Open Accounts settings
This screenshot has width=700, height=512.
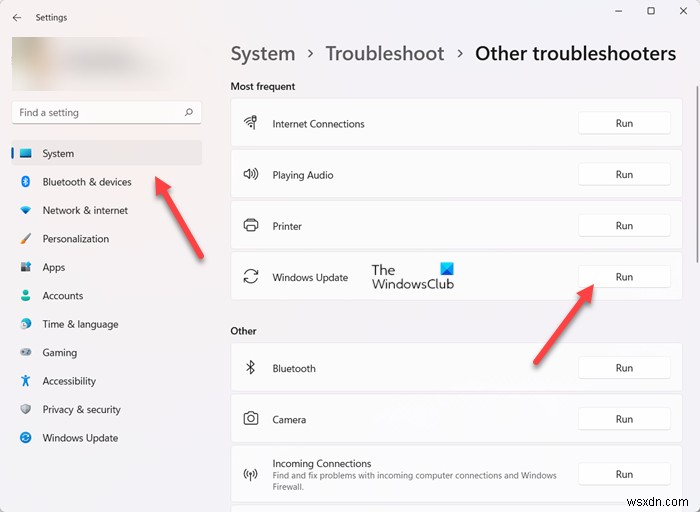click(107, 296)
